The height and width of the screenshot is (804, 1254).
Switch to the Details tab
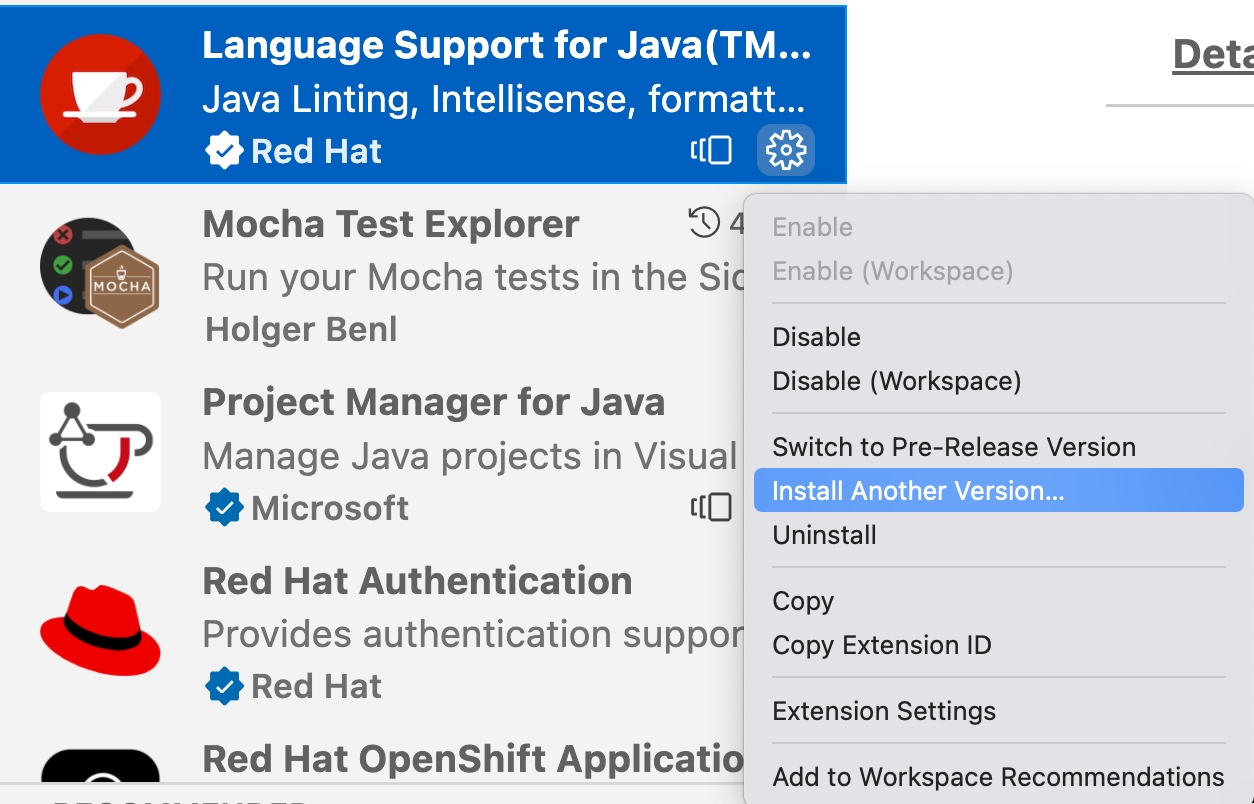click(1212, 55)
